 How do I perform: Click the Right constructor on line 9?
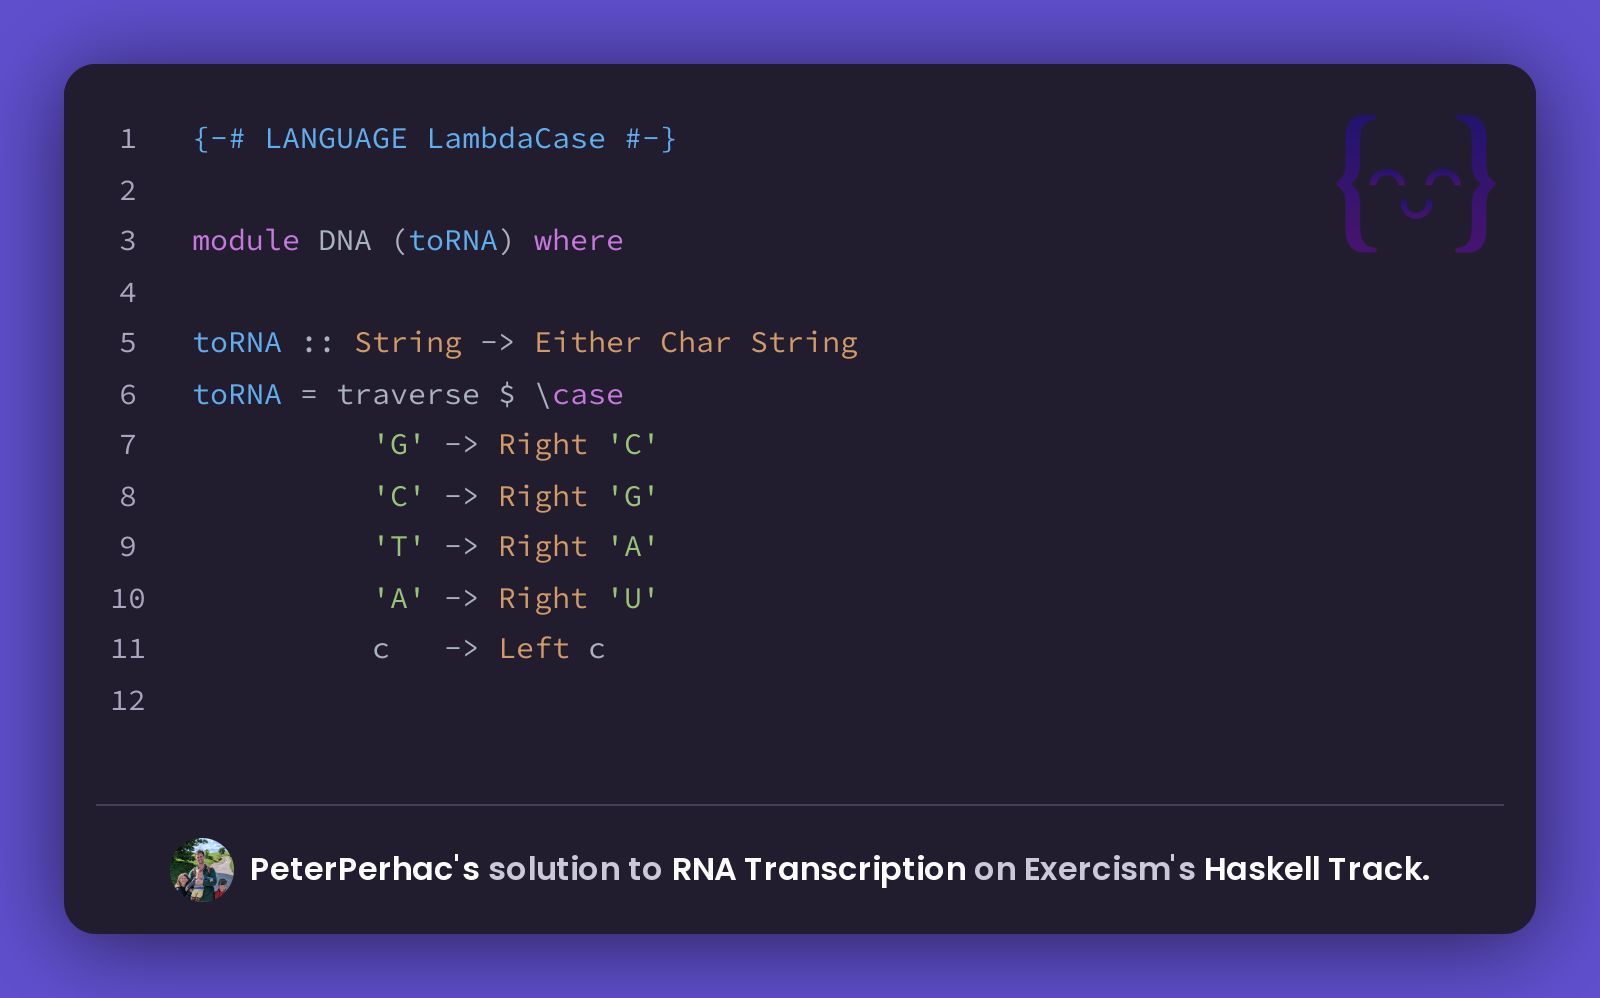coord(543,547)
